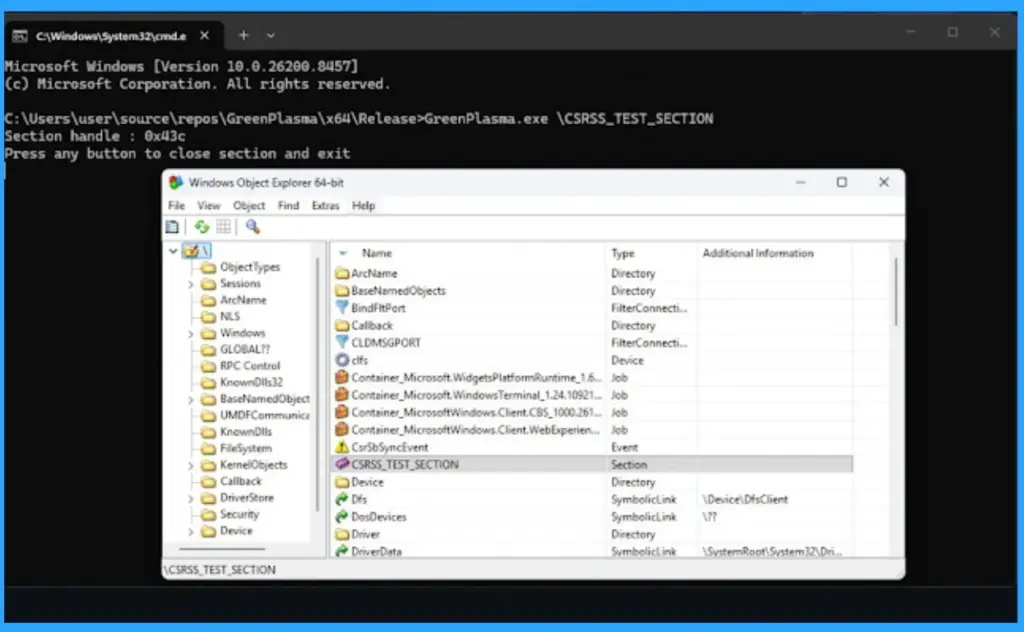The height and width of the screenshot is (632, 1024).
Task: Open the File menu
Action: 176,206
